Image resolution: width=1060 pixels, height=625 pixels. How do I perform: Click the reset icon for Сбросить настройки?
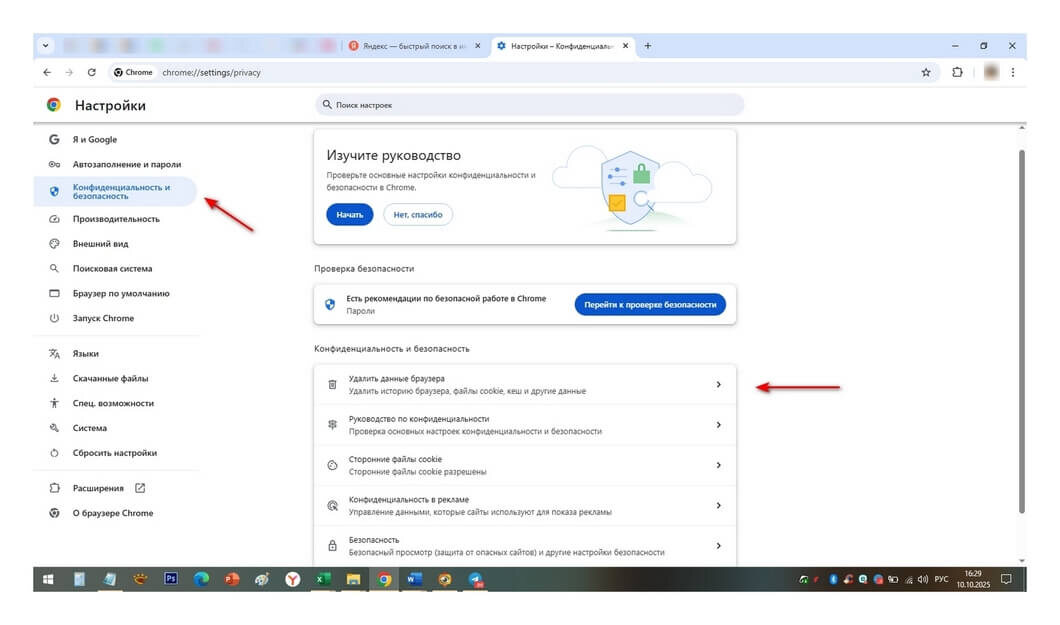pyautogui.click(x=54, y=453)
